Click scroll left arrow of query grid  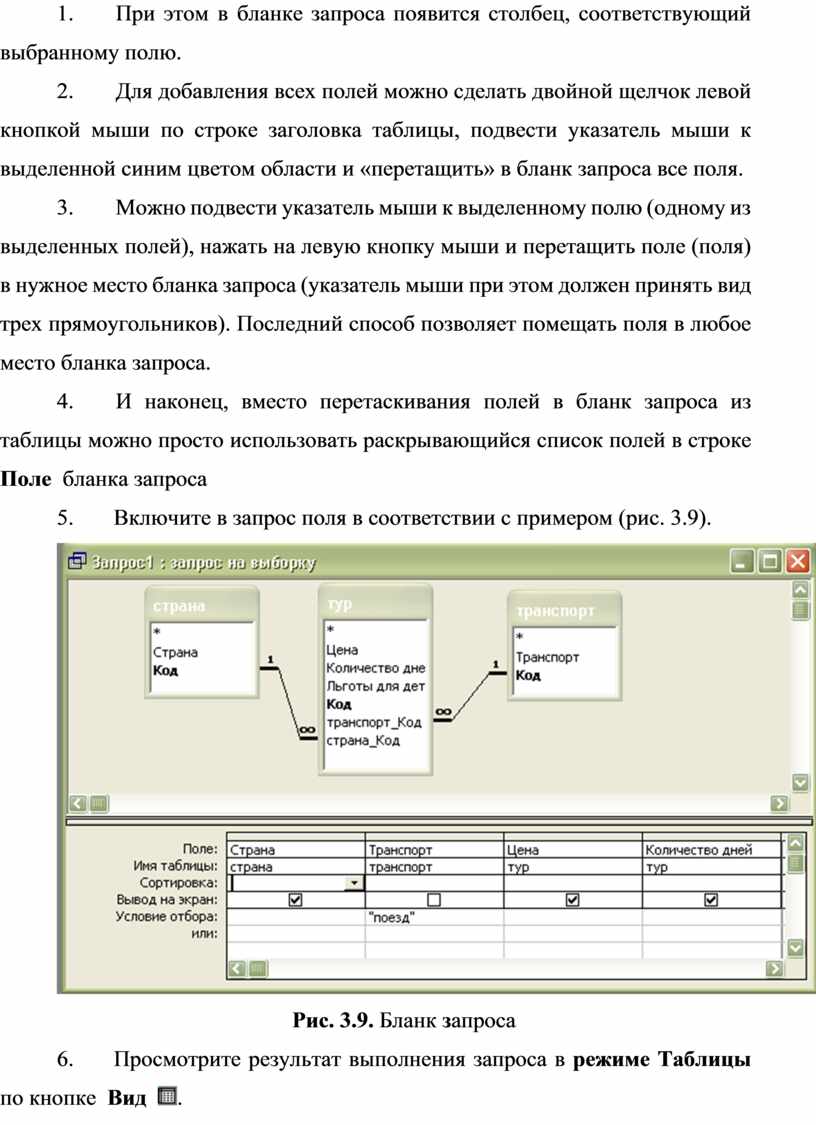(x=236, y=969)
